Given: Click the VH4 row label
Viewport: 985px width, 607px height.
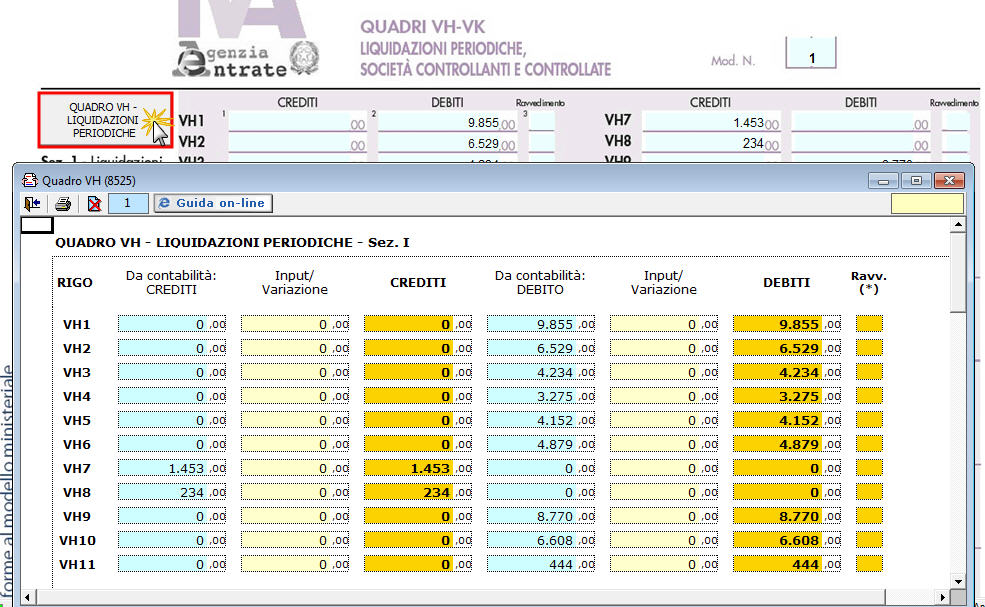Looking at the screenshot, I should tap(77, 396).
